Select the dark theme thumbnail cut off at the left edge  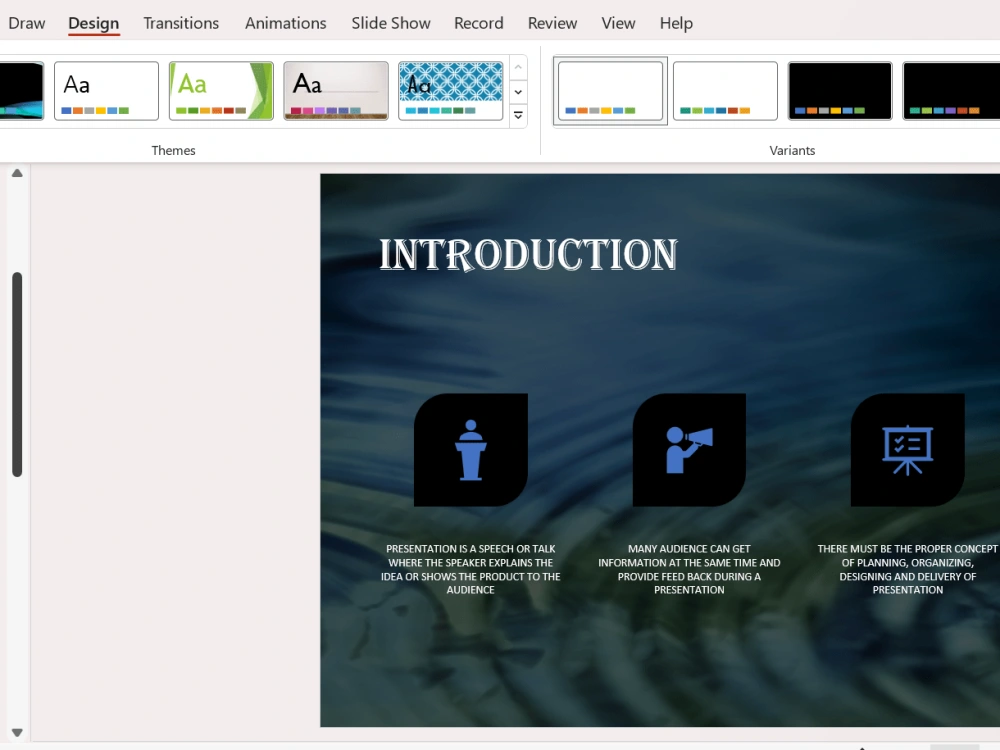pos(22,91)
